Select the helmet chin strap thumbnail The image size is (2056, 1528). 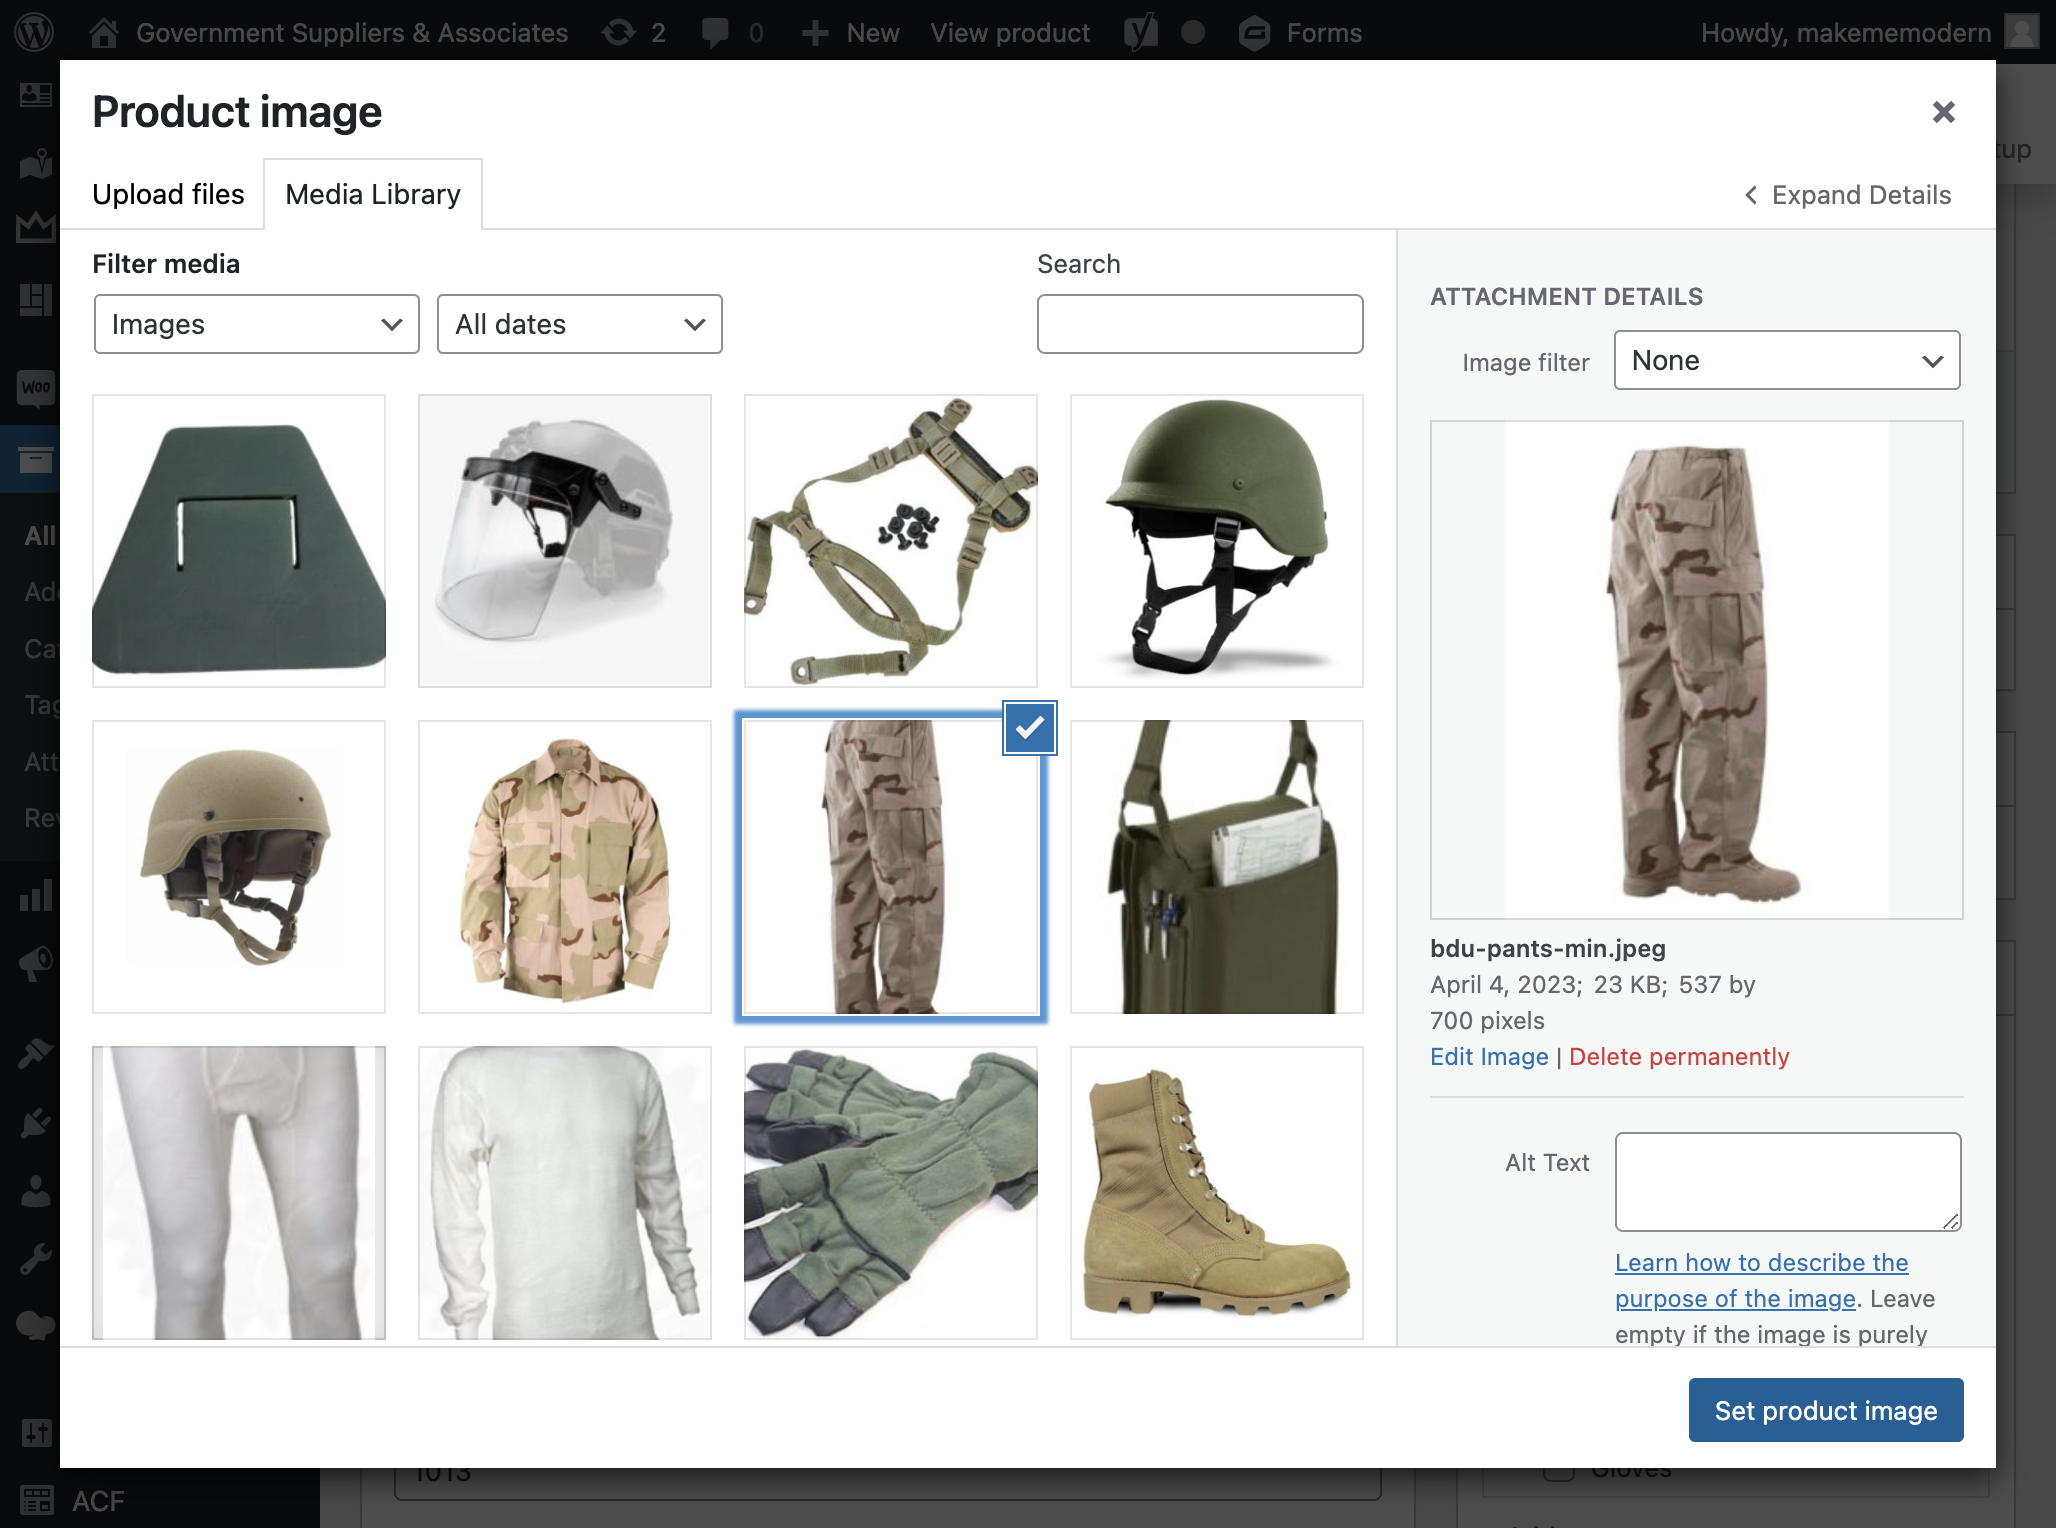pyautogui.click(x=891, y=541)
